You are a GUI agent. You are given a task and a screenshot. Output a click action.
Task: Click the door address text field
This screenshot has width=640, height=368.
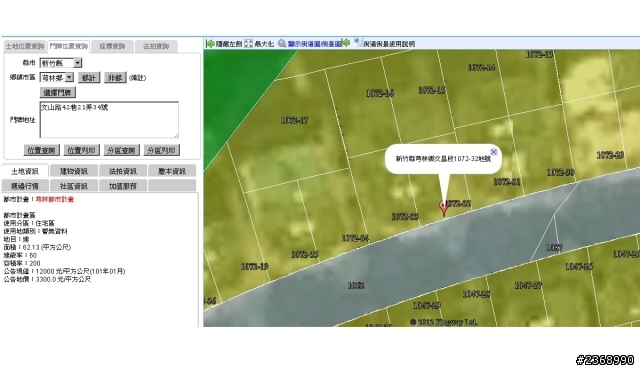[109, 120]
